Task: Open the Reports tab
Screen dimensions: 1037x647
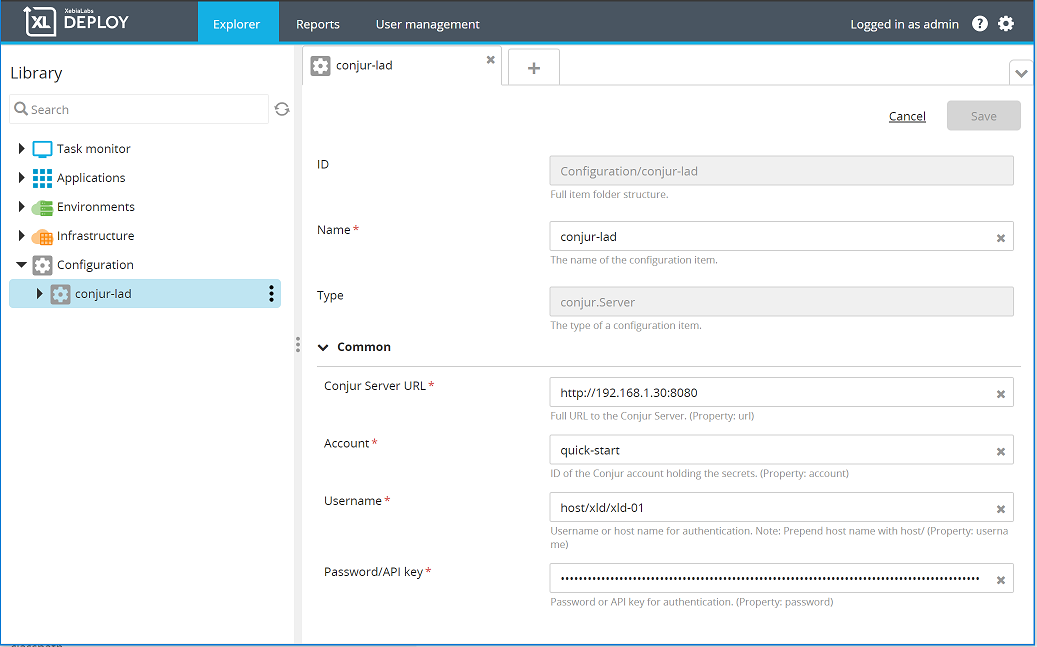Action: click(x=317, y=24)
